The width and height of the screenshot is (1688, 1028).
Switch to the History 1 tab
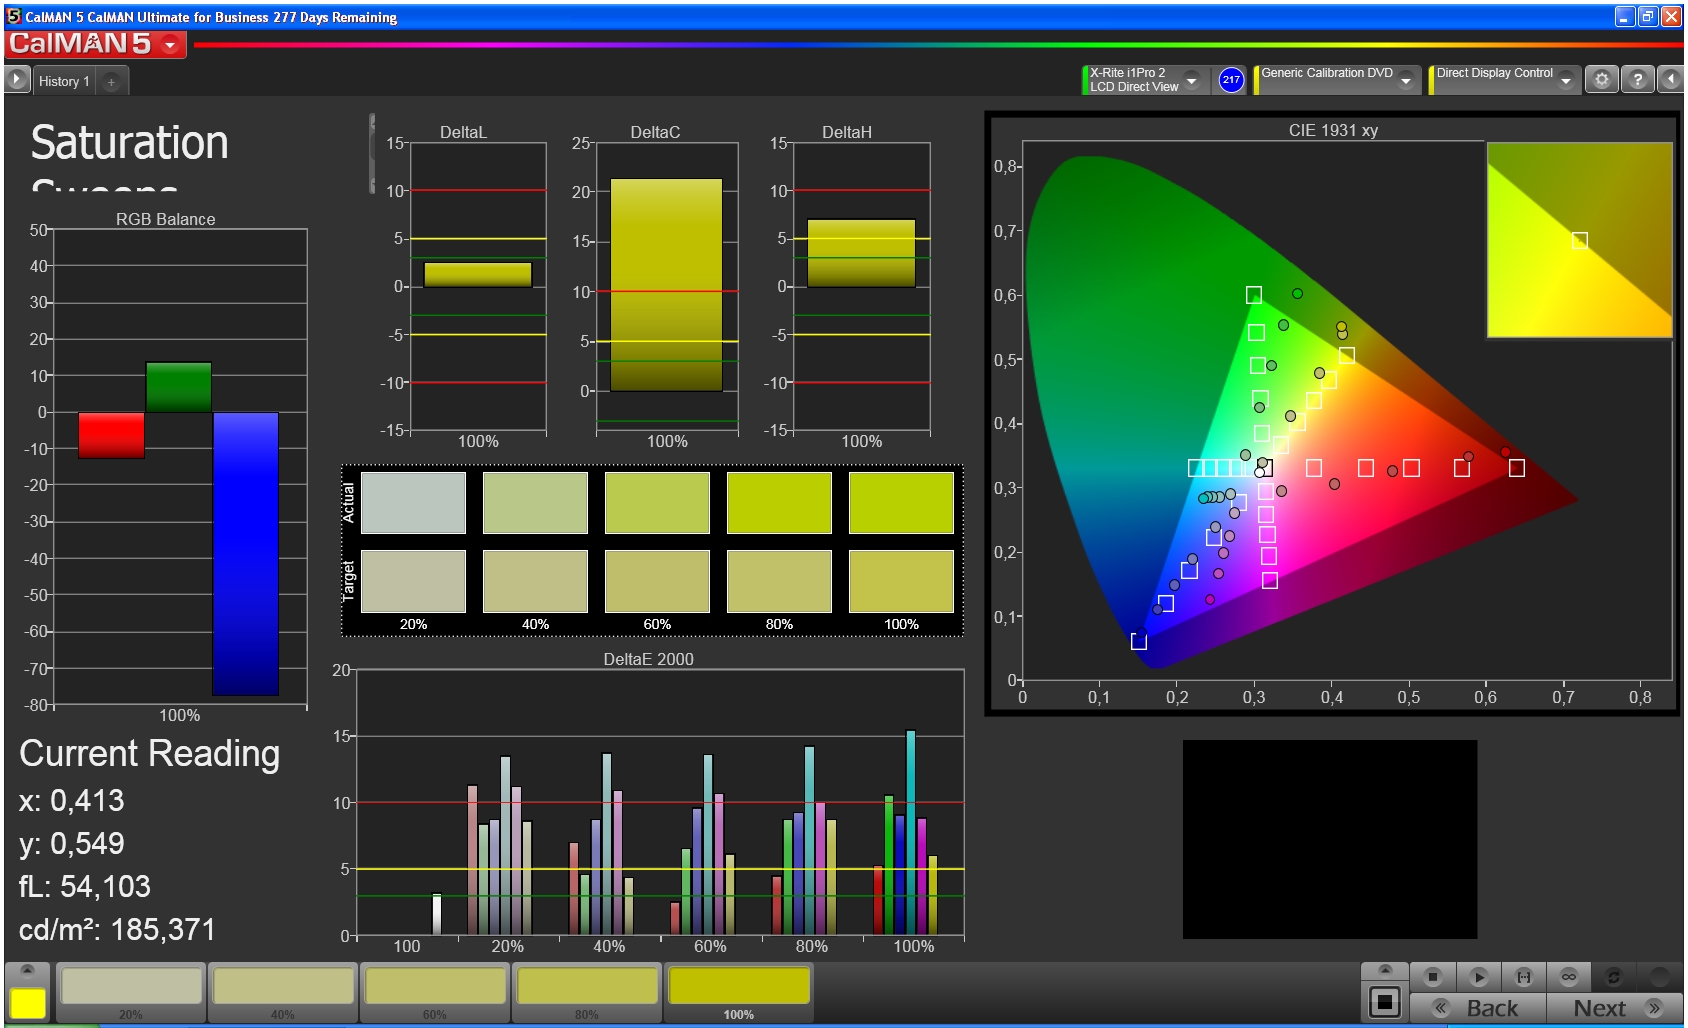[x=64, y=82]
